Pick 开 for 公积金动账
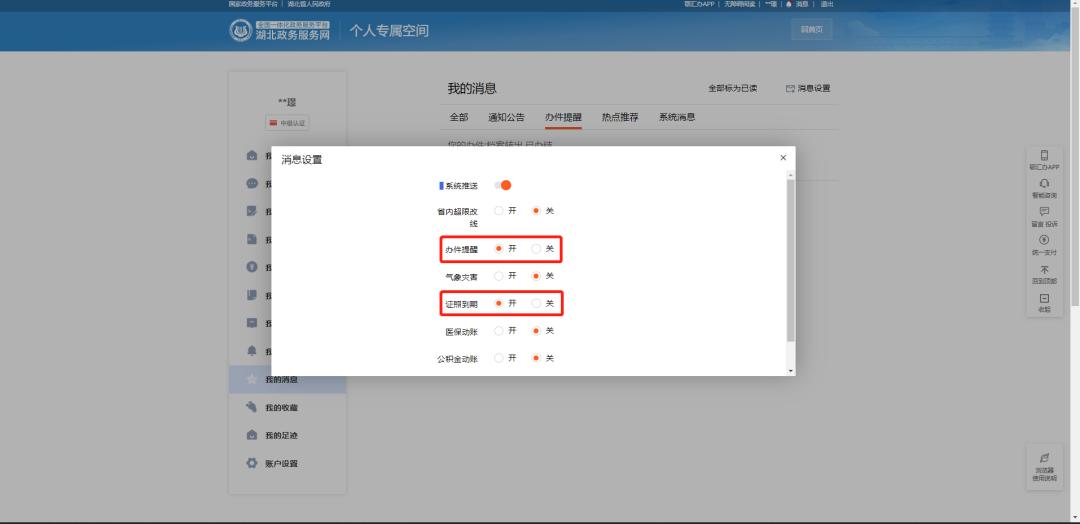1080x524 pixels. click(499, 358)
